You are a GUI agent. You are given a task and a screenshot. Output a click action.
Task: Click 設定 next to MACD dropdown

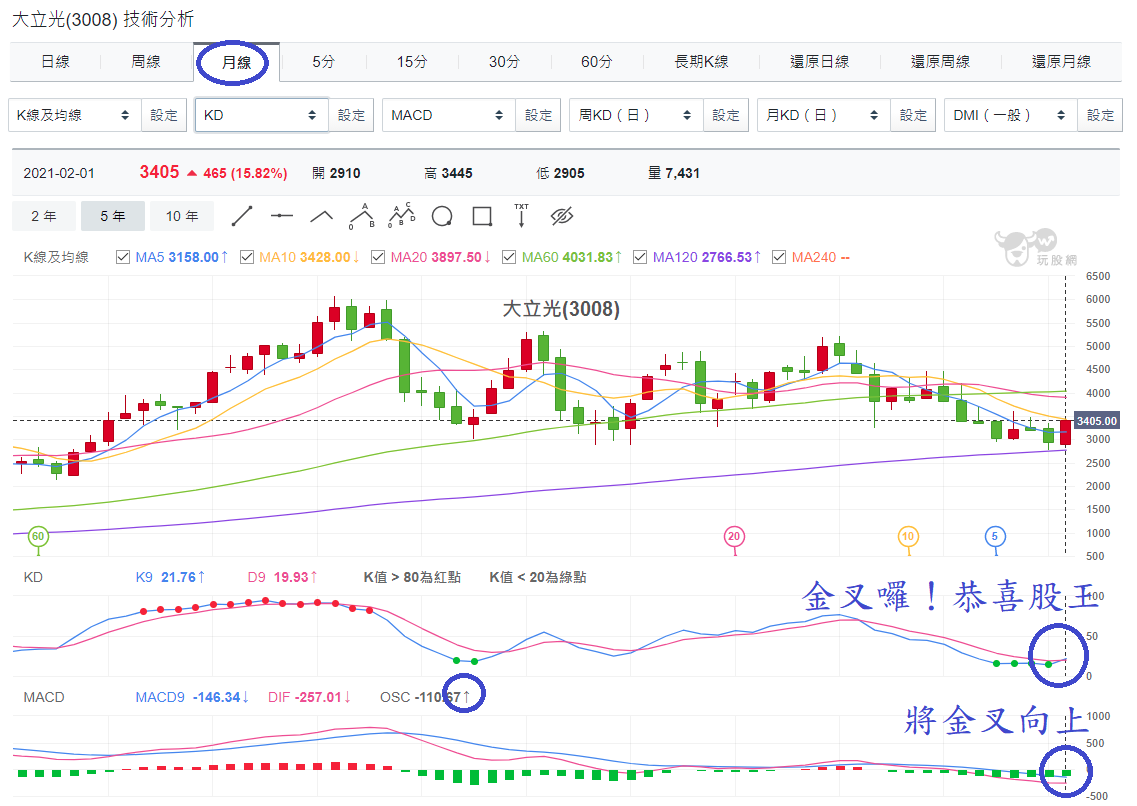(x=538, y=115)
